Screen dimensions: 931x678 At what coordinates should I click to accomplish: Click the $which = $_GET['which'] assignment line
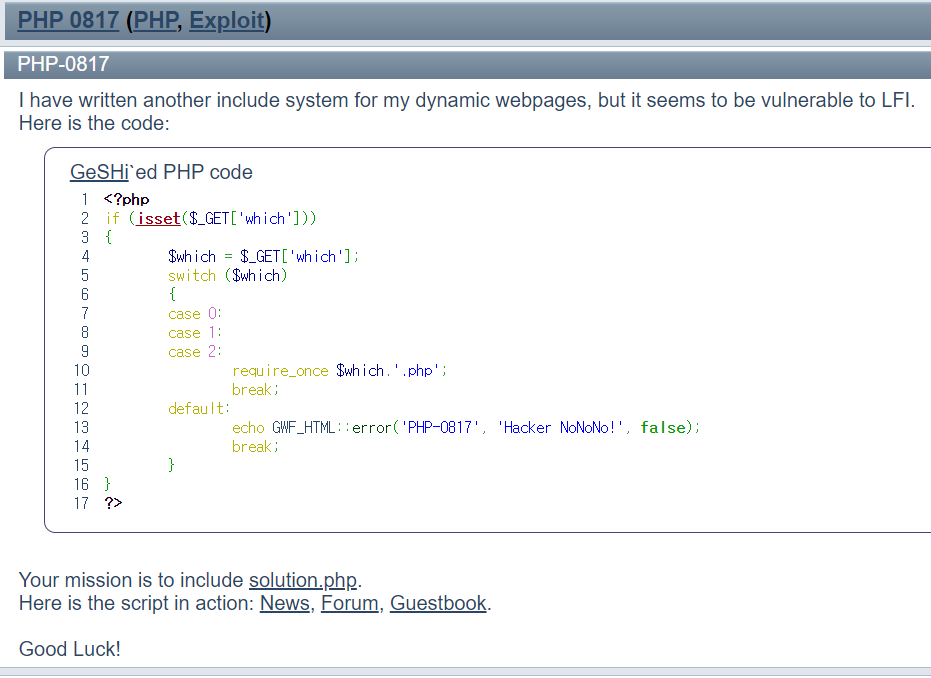(264, 256)
